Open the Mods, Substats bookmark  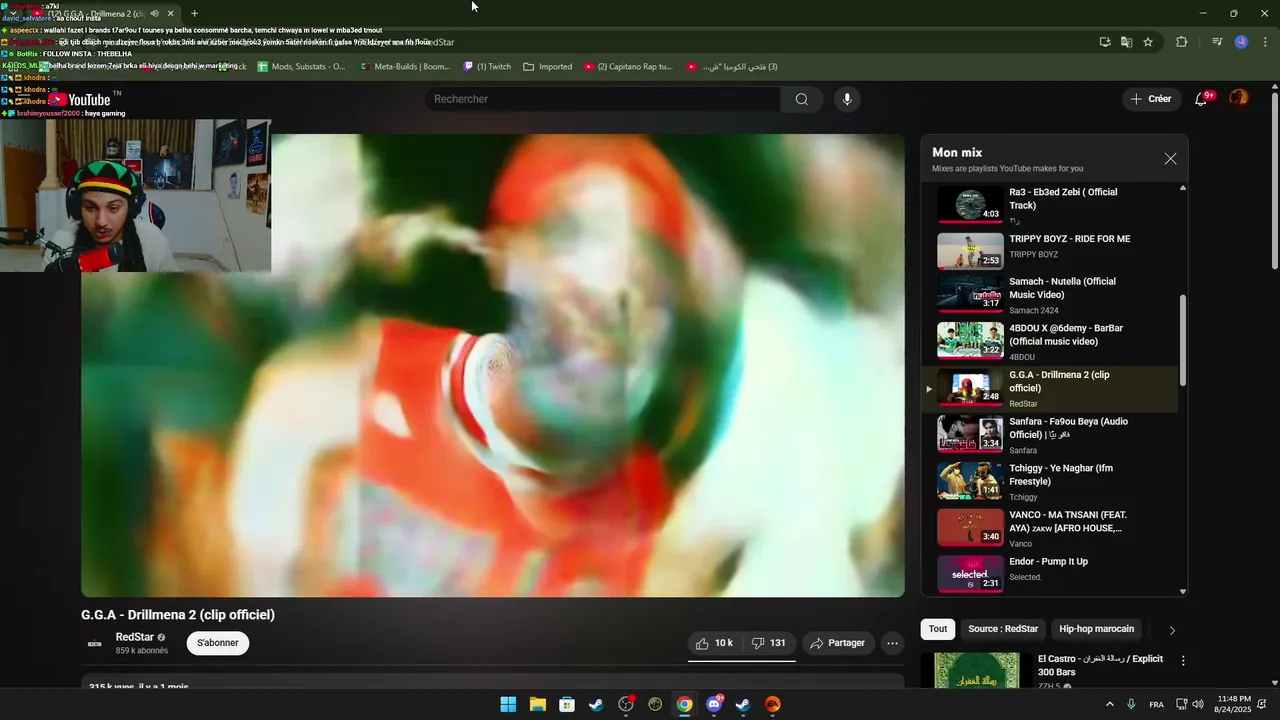pos(301,67)
